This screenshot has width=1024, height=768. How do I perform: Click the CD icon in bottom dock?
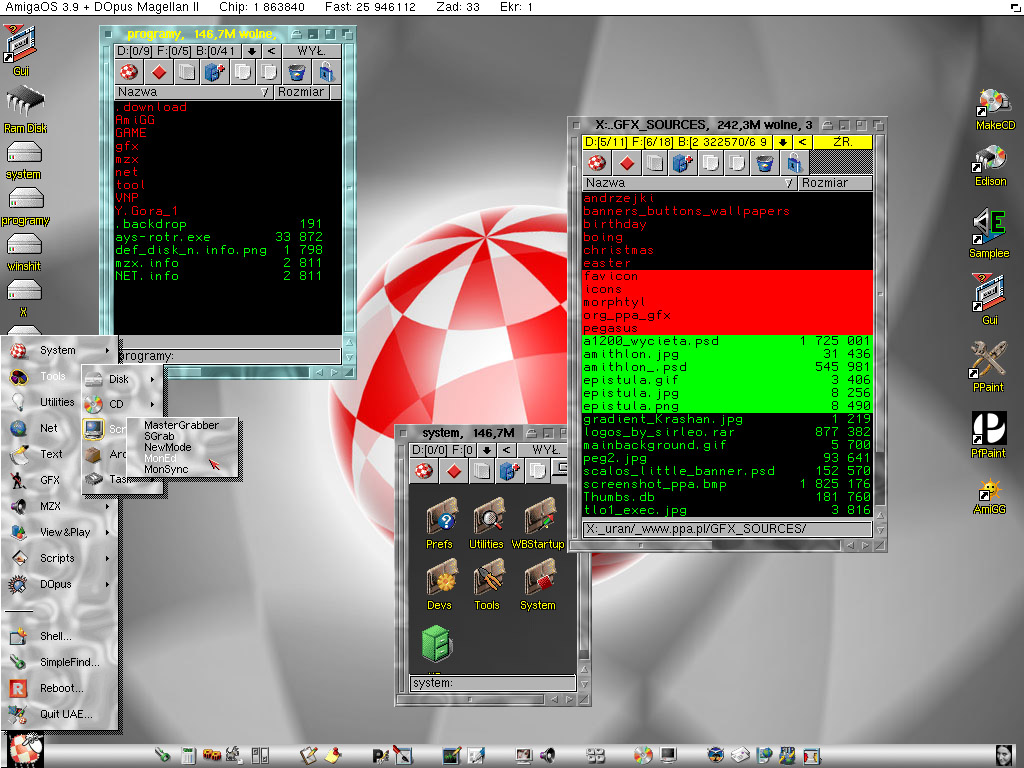pyautogui.click(x=643, y=756)
